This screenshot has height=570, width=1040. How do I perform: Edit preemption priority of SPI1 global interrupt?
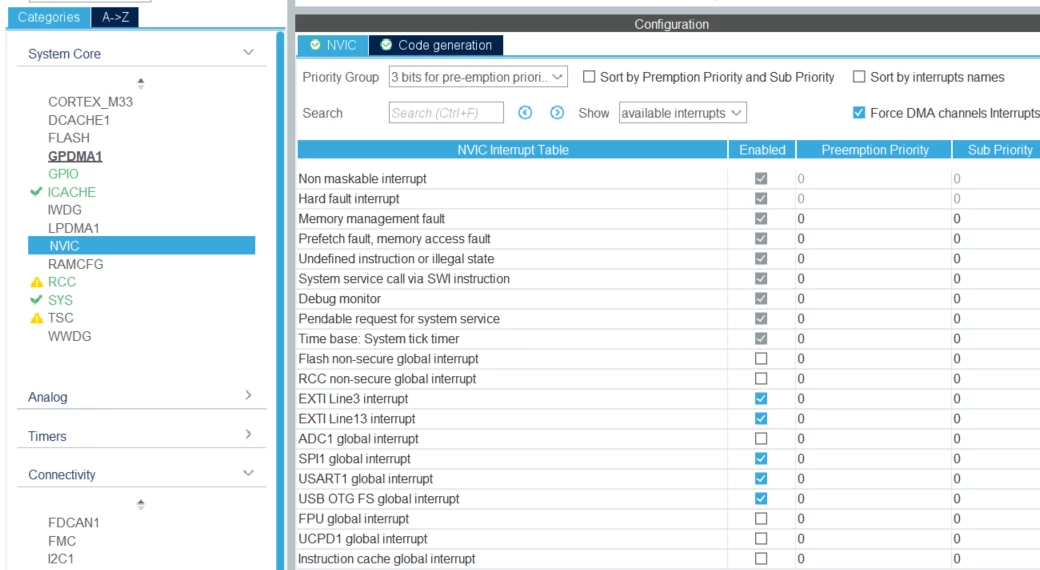(874, 459)
